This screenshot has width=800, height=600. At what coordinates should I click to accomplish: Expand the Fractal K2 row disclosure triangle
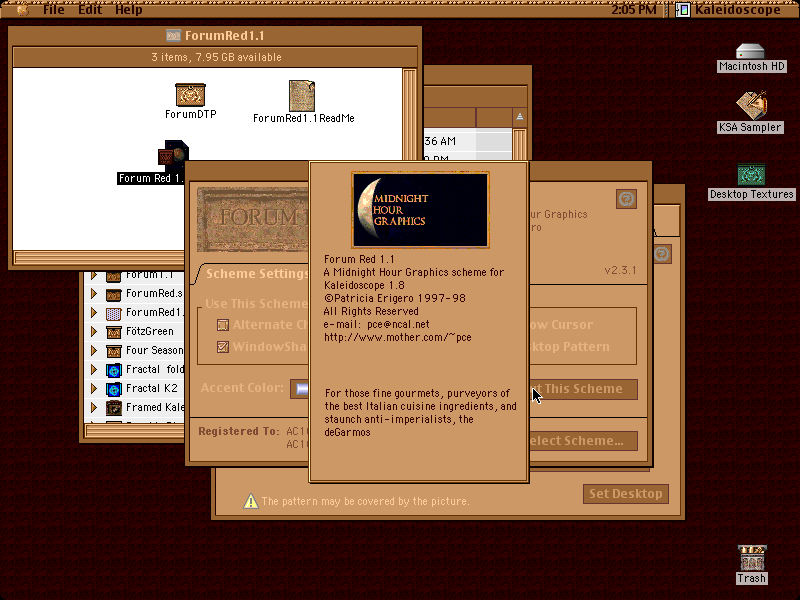(94, 388)
